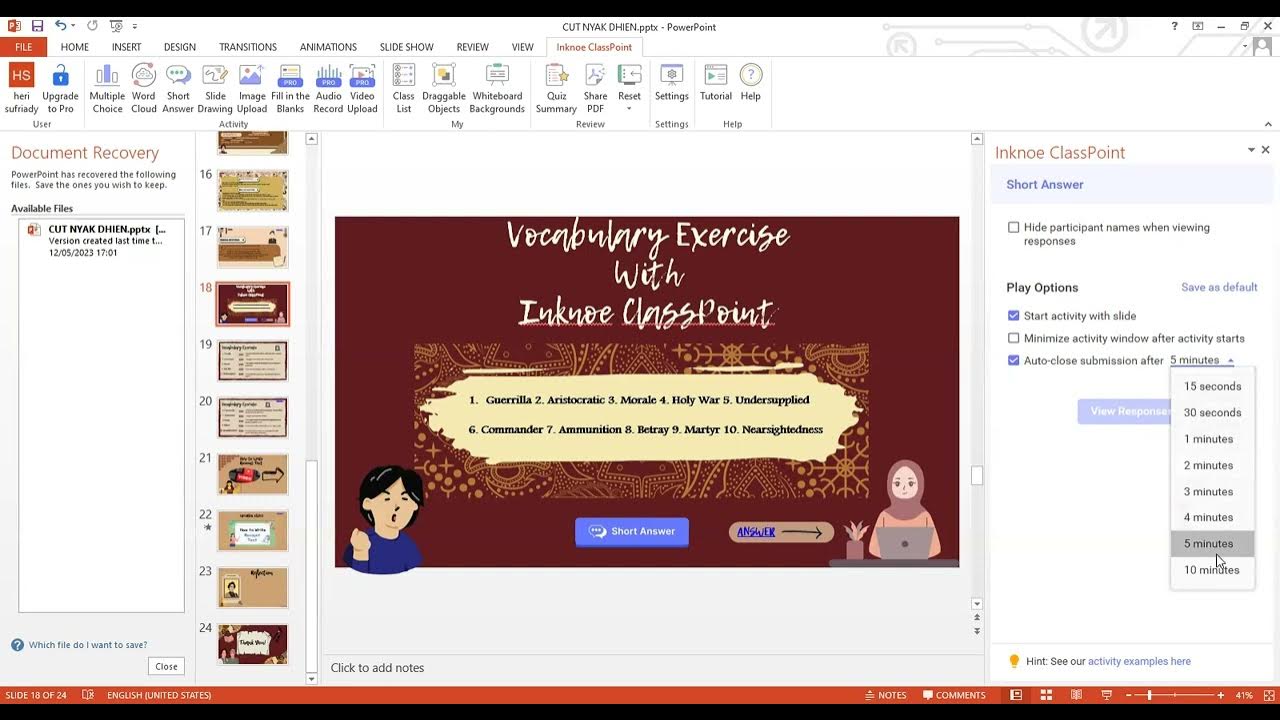Screen dimensions: 1280x720
Task: Open the SLIDE SHOW tab
Action: pyautogui.click(x=406, y=47)
